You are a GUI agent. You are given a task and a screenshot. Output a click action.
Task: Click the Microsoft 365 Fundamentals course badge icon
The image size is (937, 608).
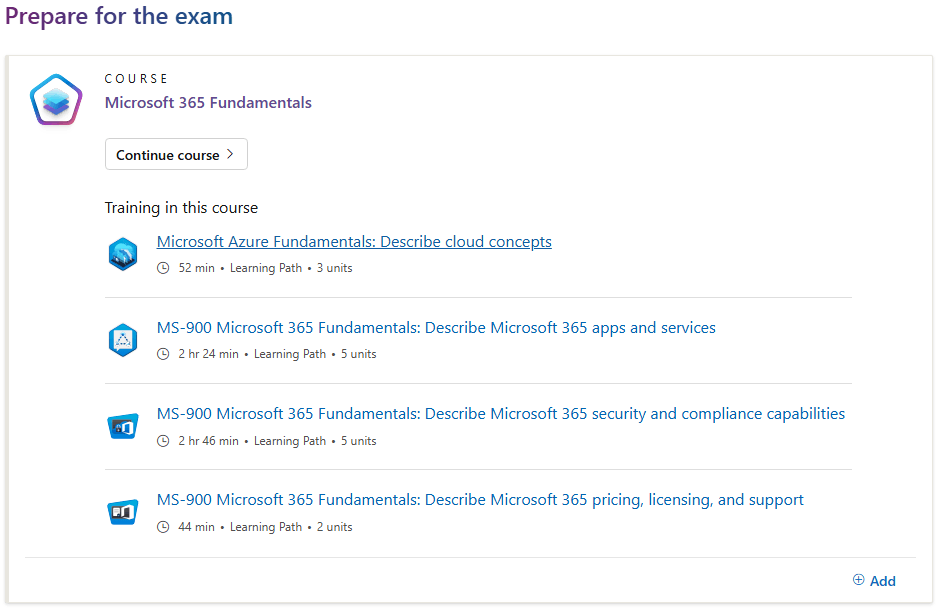click(x=56, y=100)
